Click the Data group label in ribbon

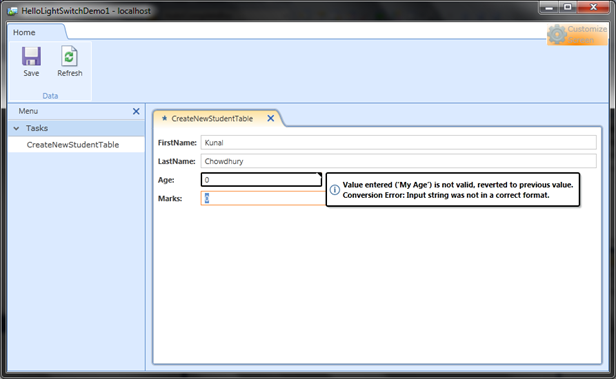coord(50,95)
